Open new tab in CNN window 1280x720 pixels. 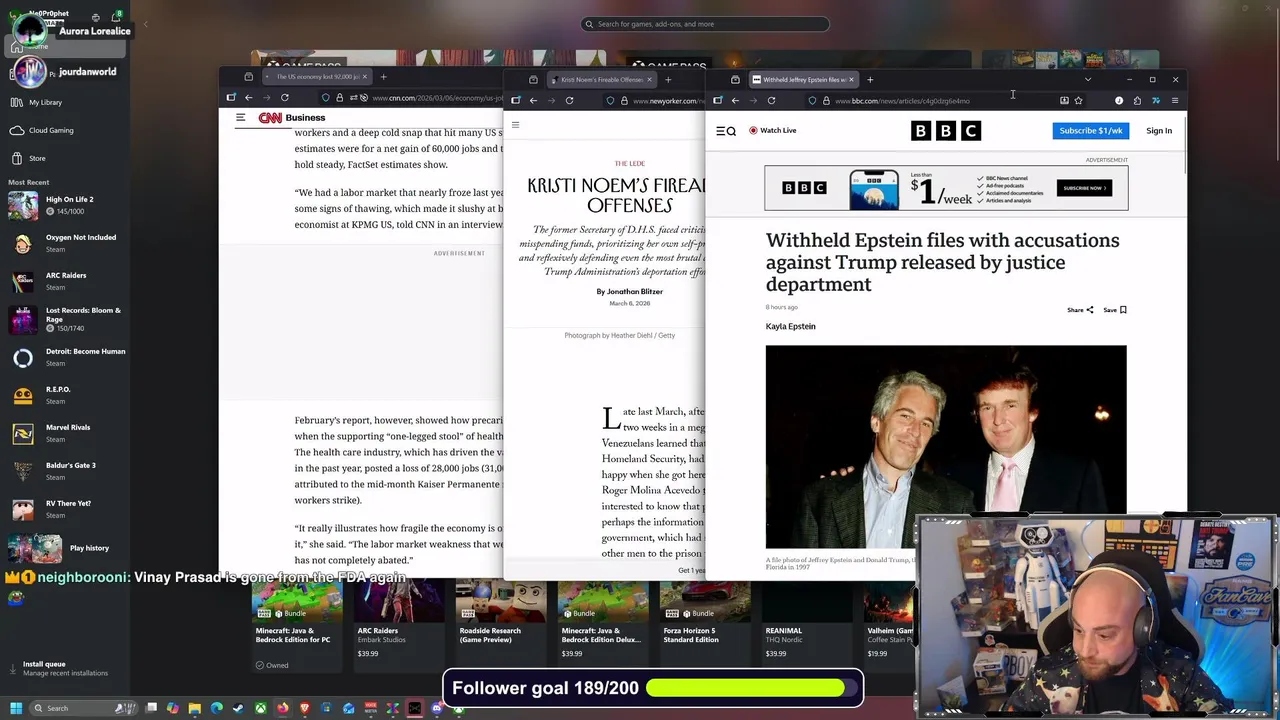point(383,76)
